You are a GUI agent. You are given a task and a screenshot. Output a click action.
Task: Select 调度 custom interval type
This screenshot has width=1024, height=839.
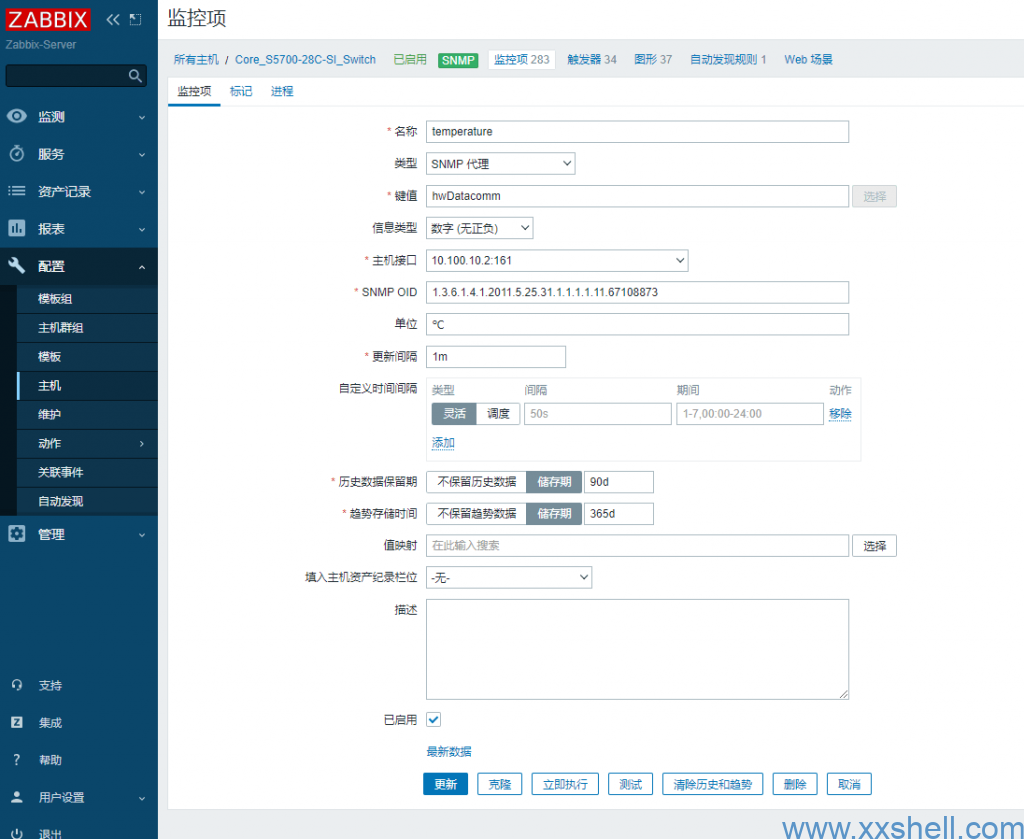click(498, 414)
